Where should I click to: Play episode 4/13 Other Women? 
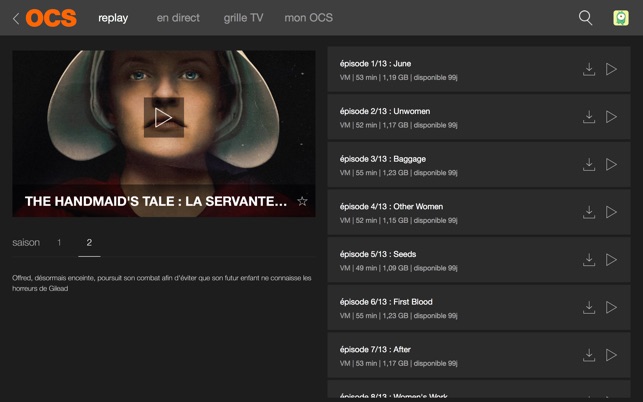click(x=611, y=212)
